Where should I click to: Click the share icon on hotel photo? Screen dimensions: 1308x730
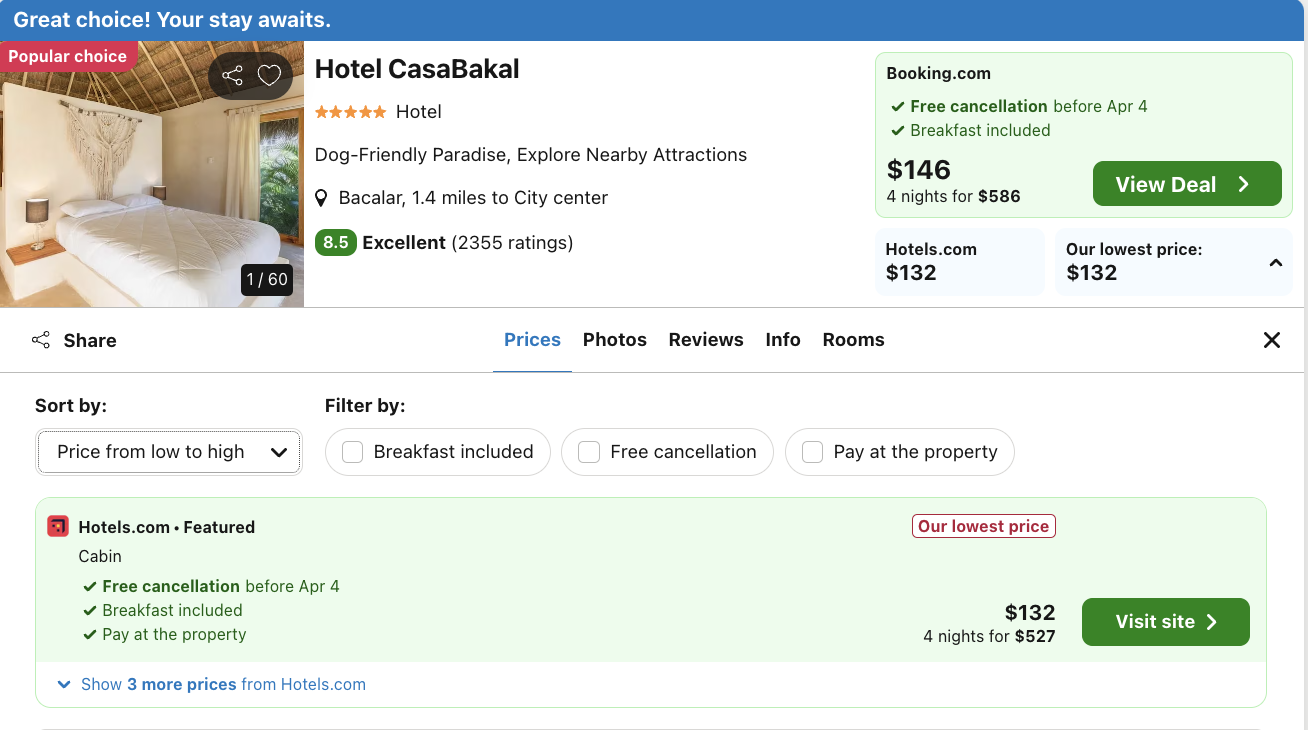(232, 76)
